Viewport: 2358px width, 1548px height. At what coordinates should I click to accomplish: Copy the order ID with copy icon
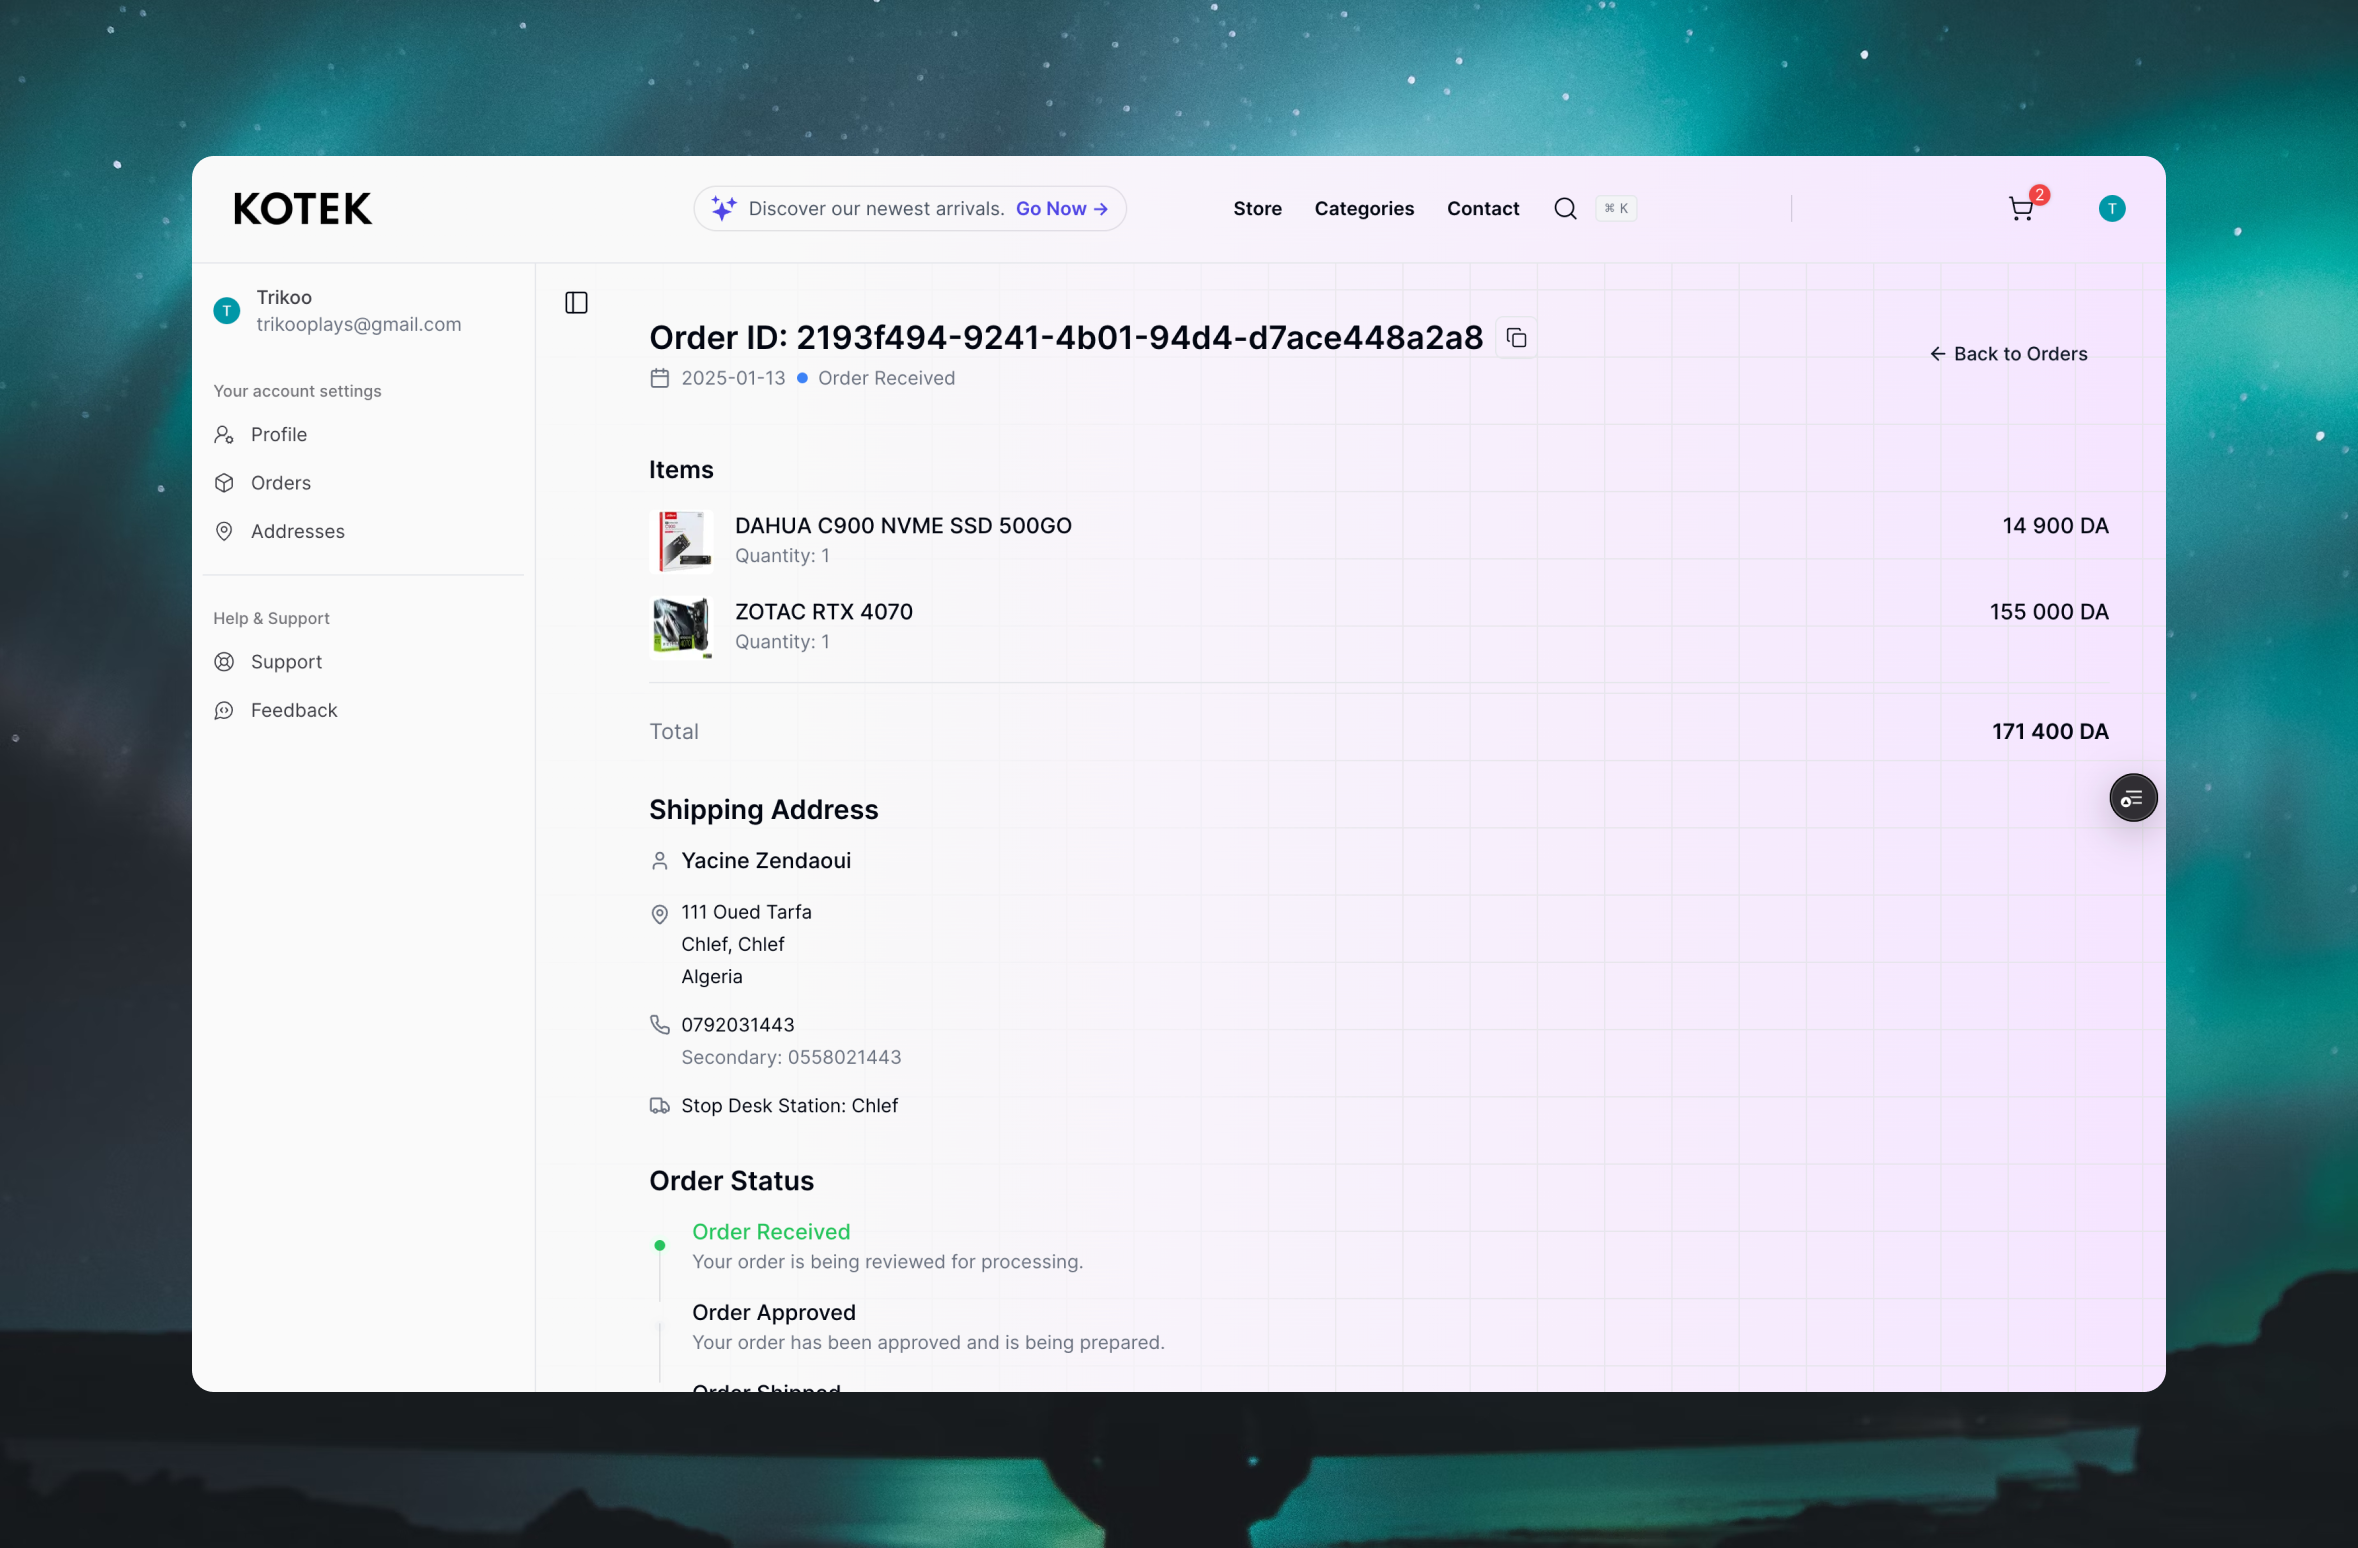(1516, 338)
